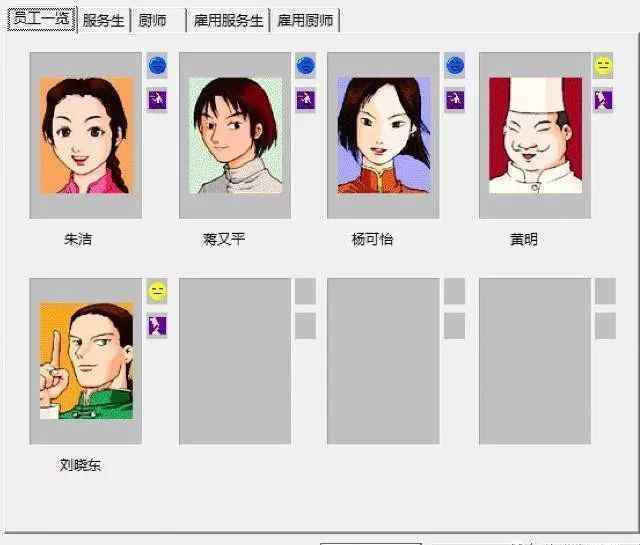The image size is (640, 545).
Task: Go to the 雇用服务生 tab
Action: [228, 20]
